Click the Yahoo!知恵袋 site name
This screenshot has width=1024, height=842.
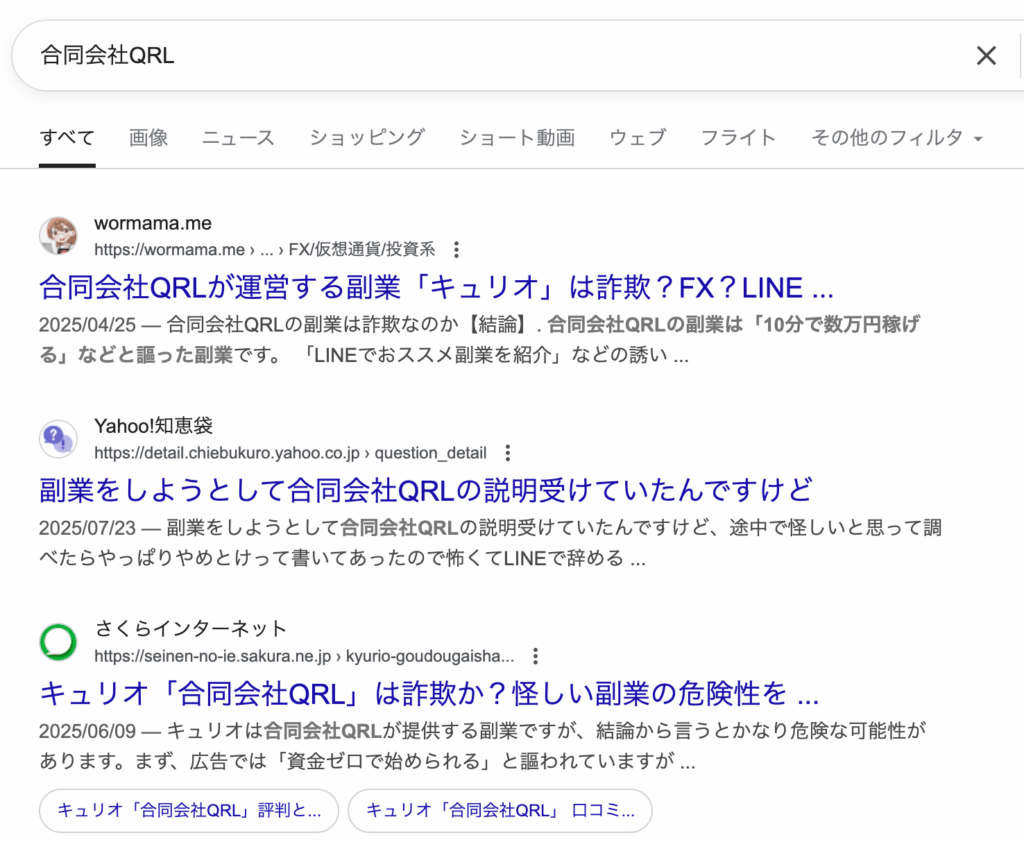153,426
